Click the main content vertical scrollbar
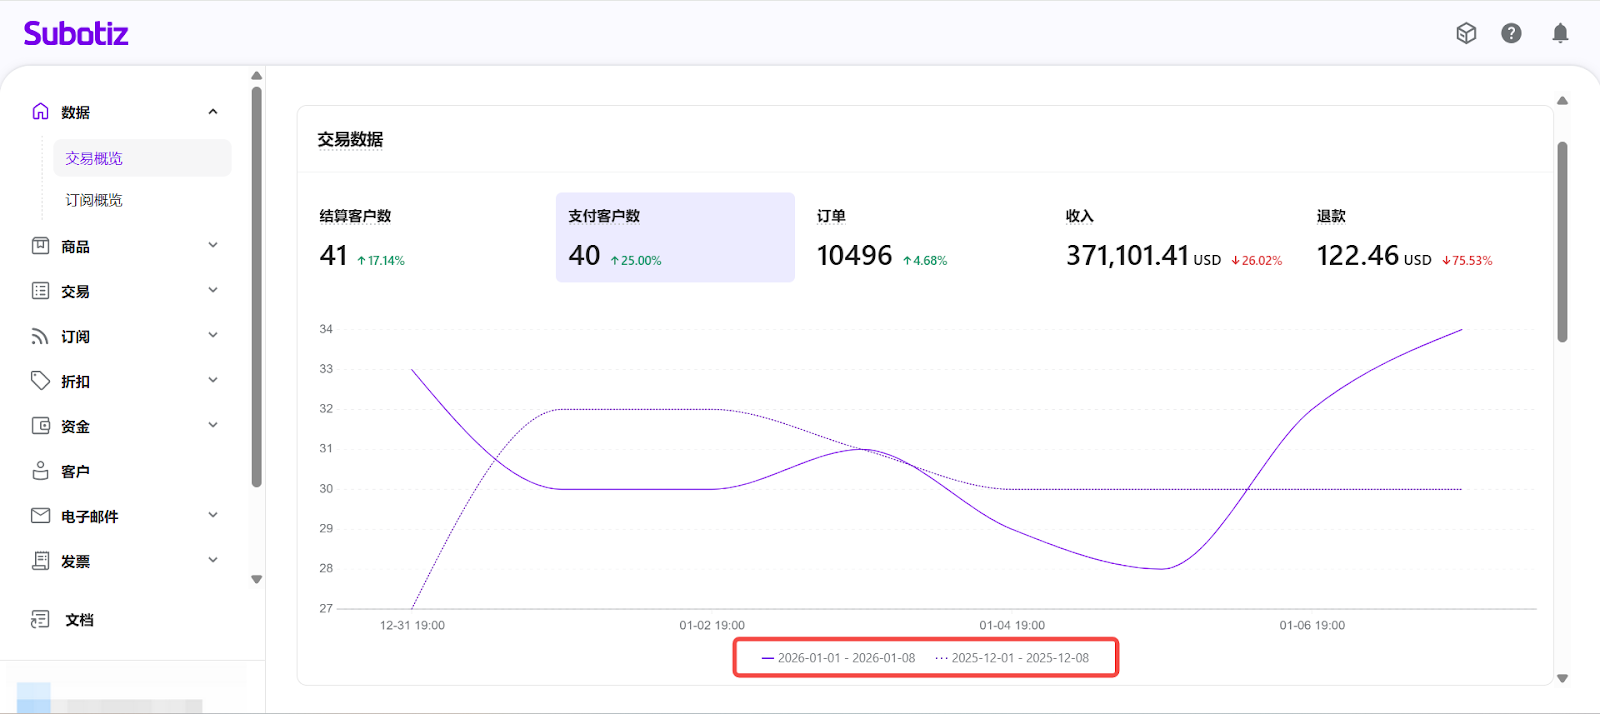The image size is (1600, 714). point(1562,242)
